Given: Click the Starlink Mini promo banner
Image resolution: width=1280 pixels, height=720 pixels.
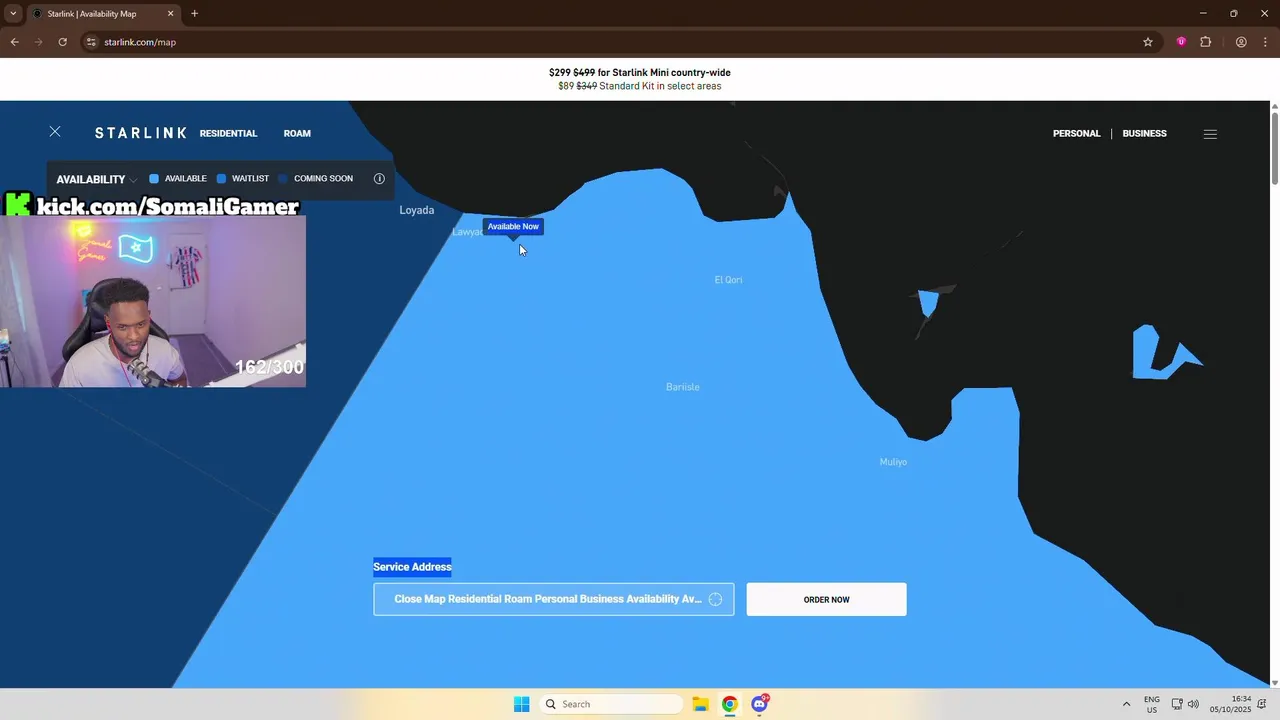Looking at the screenshot, I should (640, 72).
